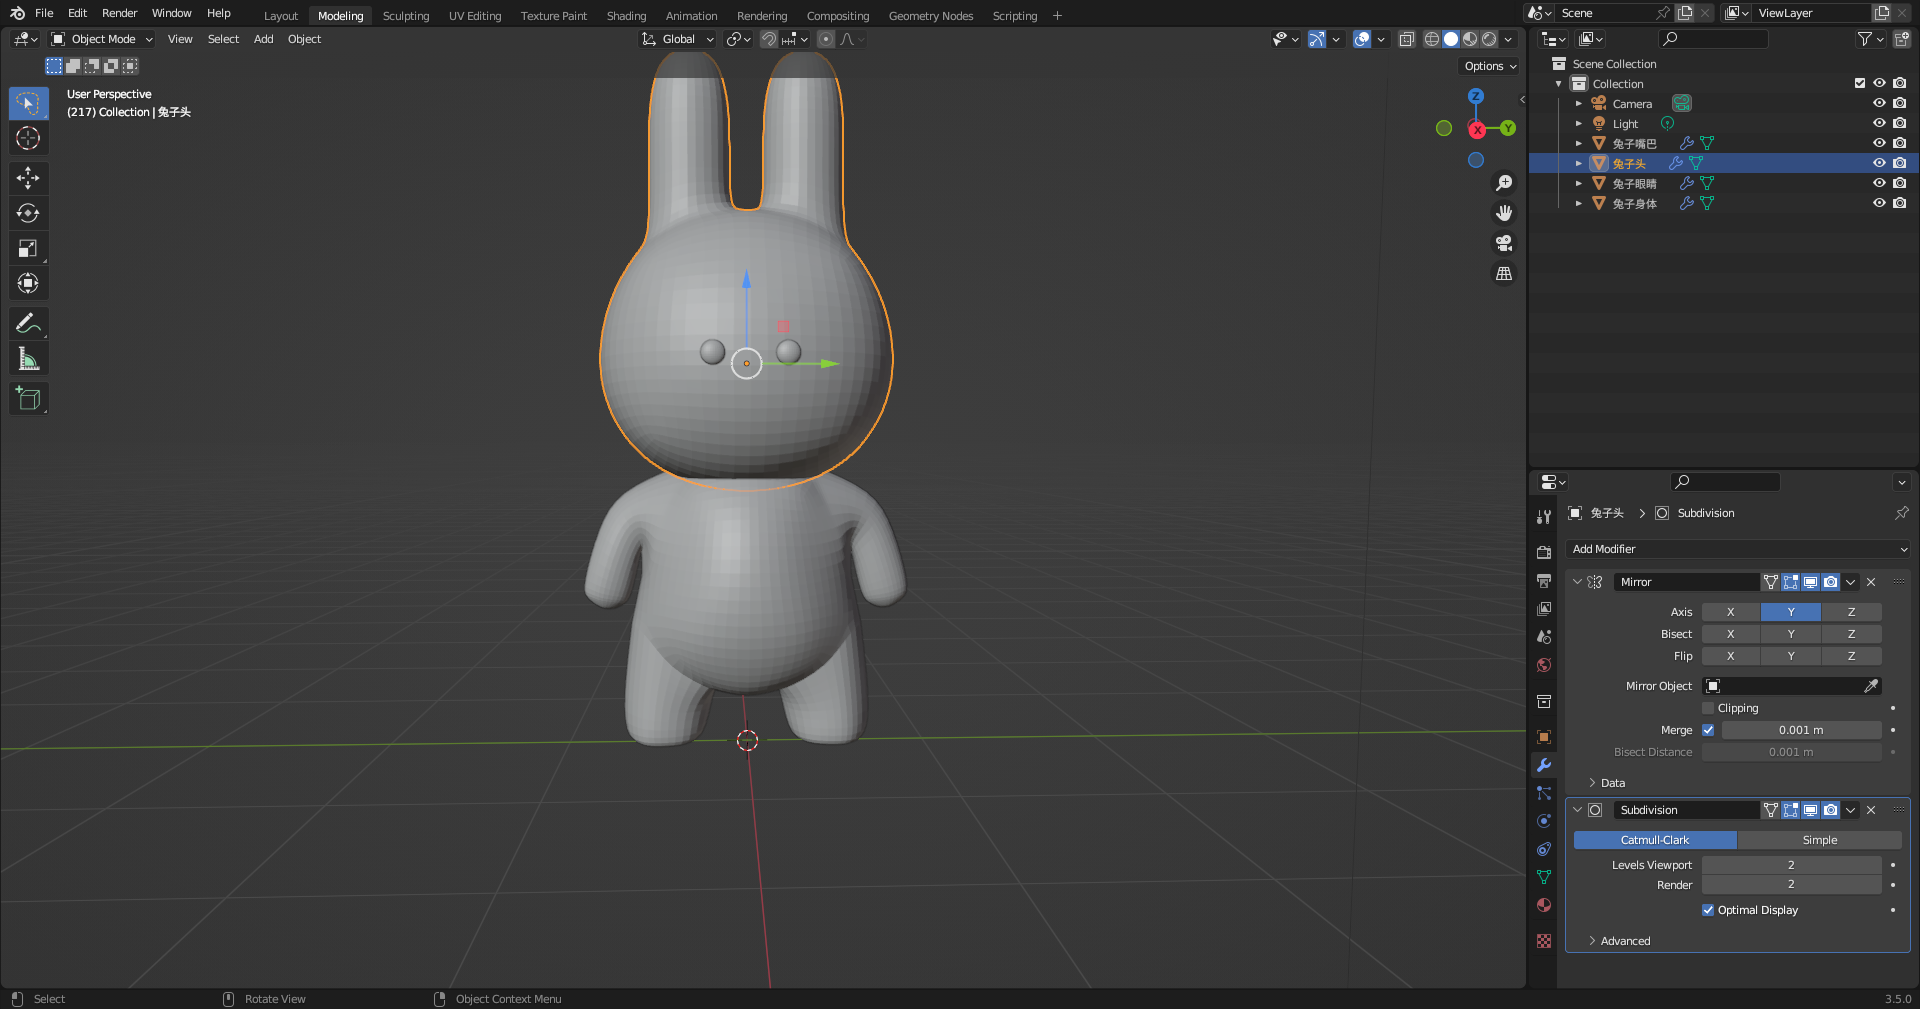Expand the Advanced section of Subdivision

coord(1619,941)
